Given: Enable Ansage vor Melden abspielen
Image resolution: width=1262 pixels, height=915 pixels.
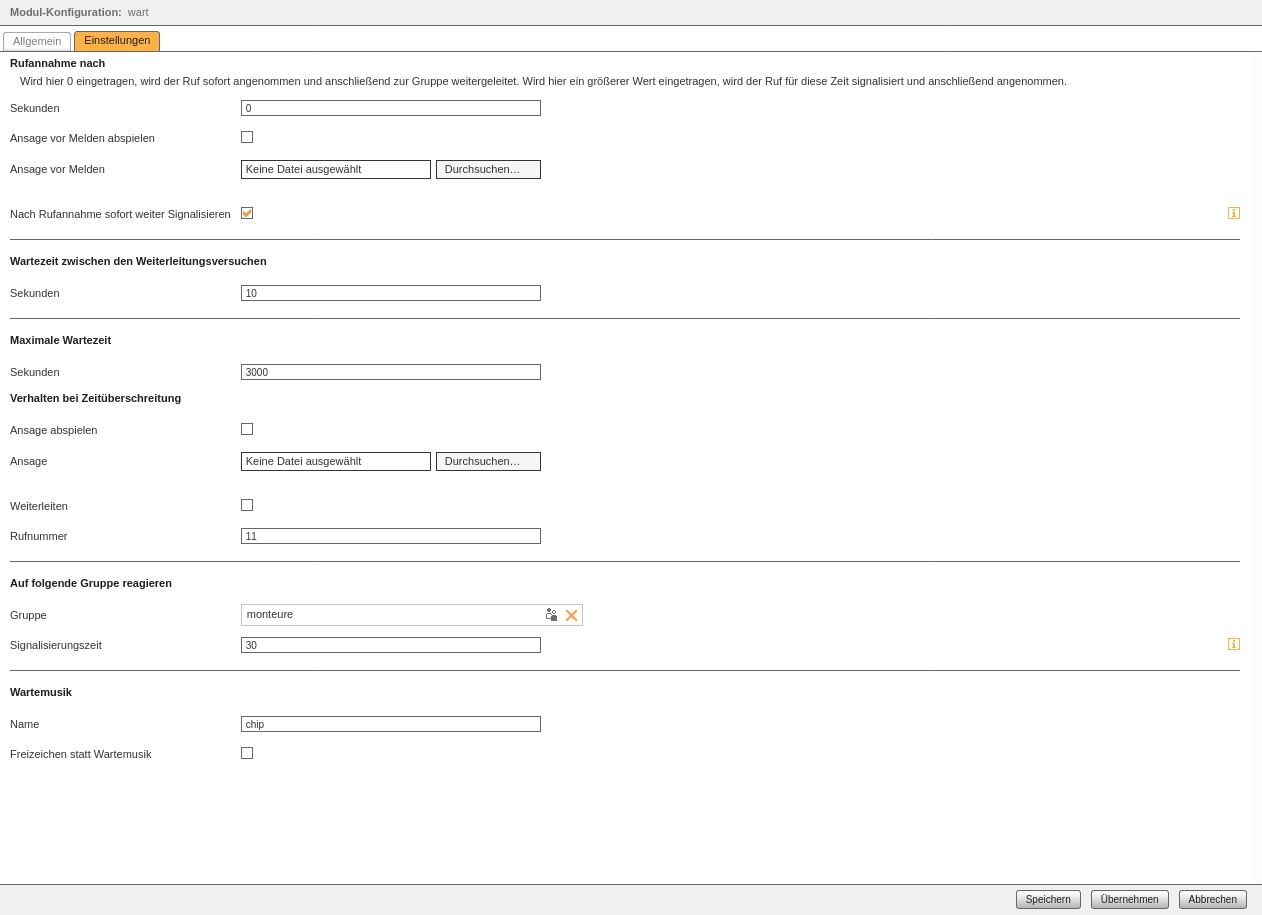Looking at the screenshot, I should pos(246,136).
